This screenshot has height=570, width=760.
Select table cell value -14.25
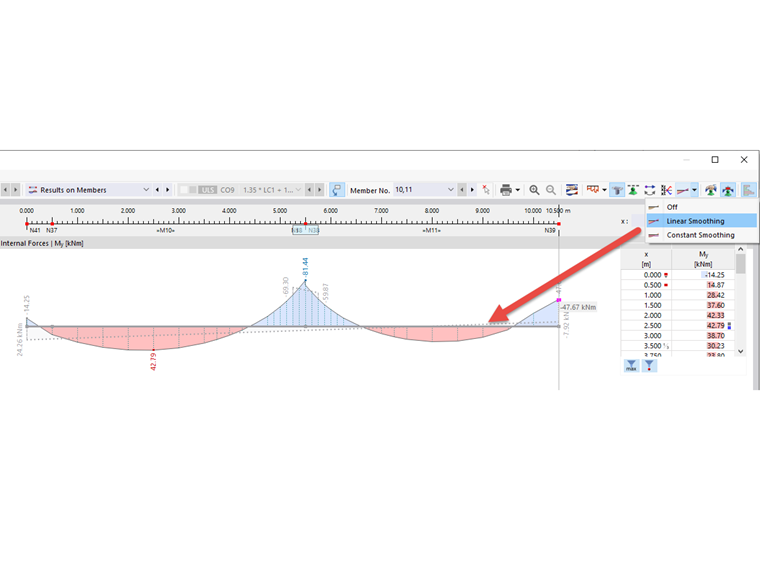point(703,275)
